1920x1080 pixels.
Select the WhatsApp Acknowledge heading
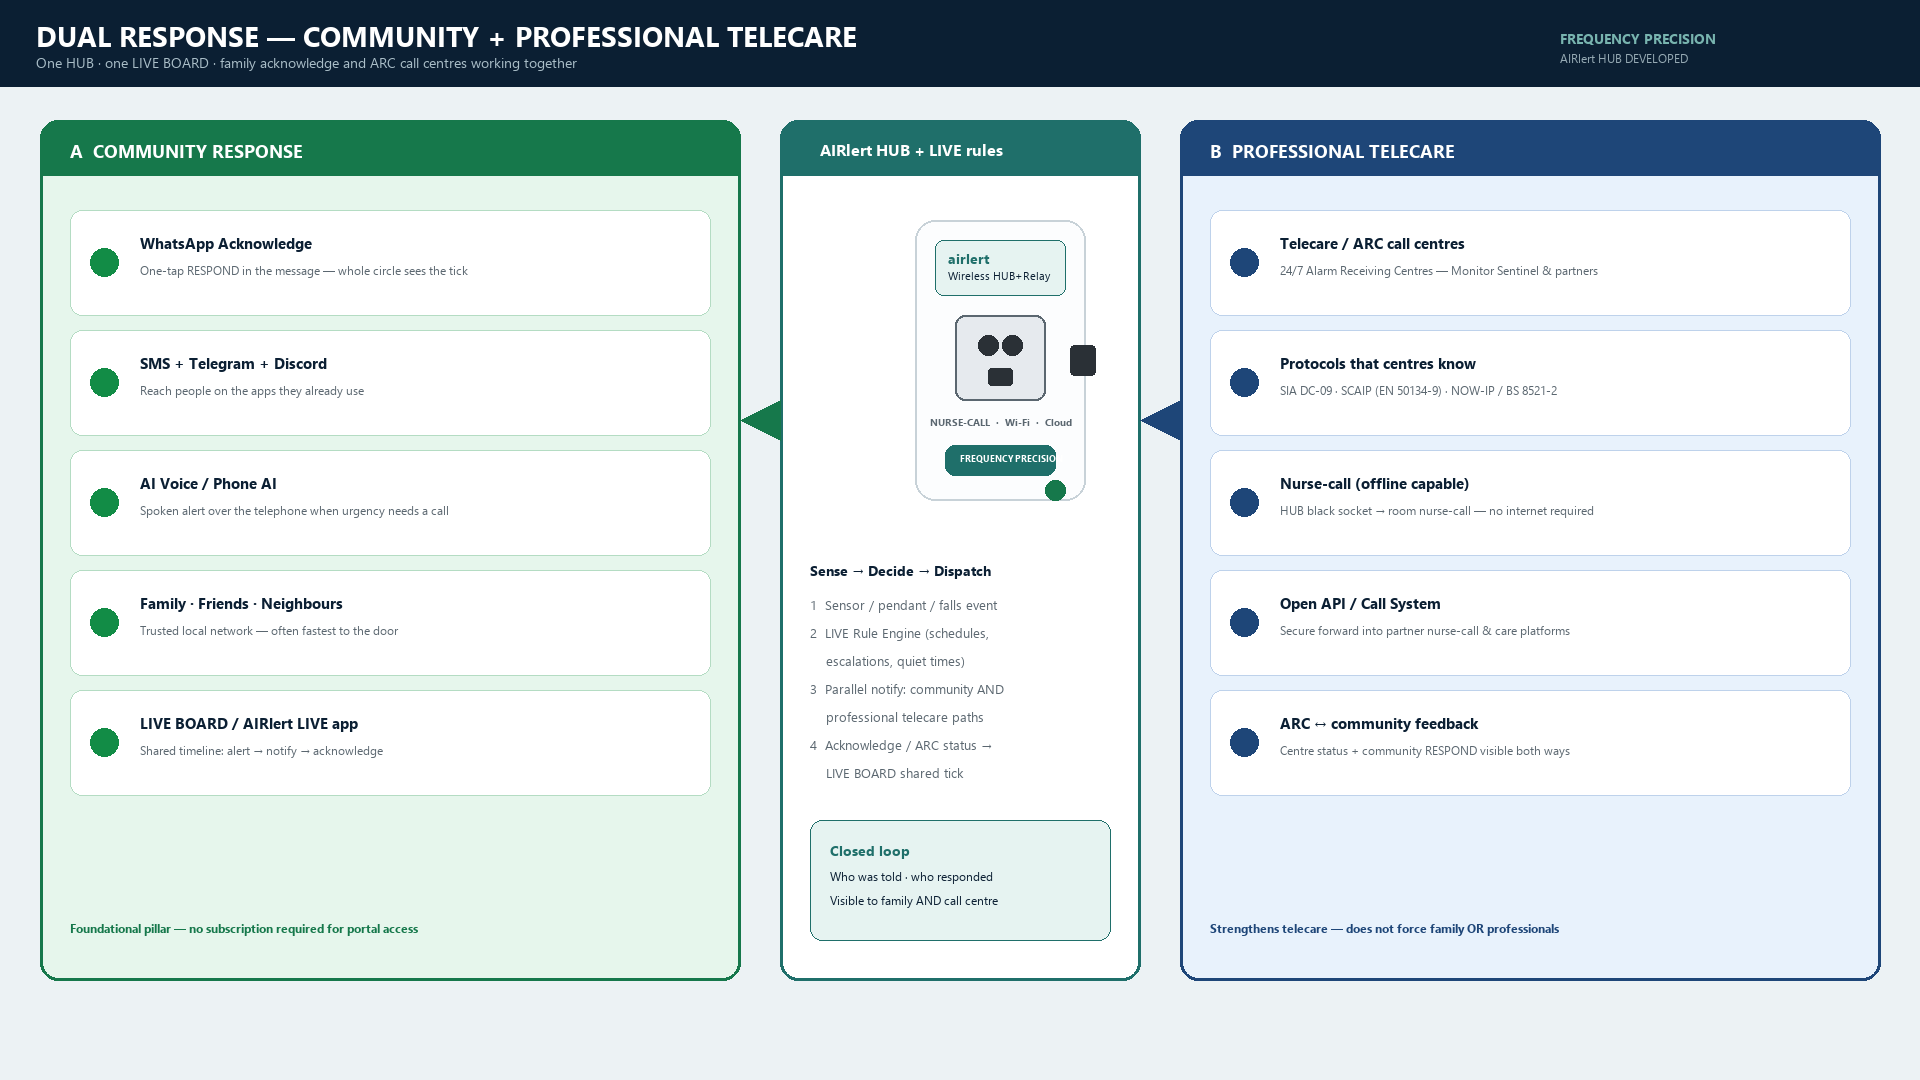point(226,244)
